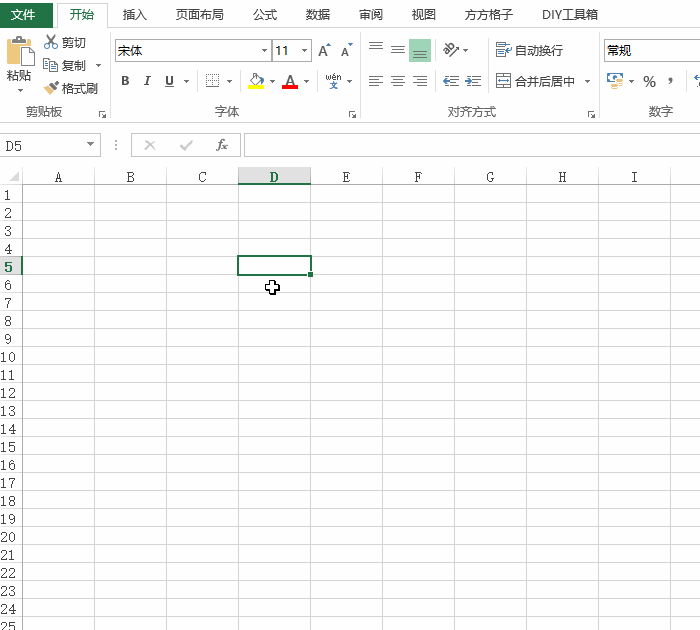Open clipboard group dialog launcher

102,115
